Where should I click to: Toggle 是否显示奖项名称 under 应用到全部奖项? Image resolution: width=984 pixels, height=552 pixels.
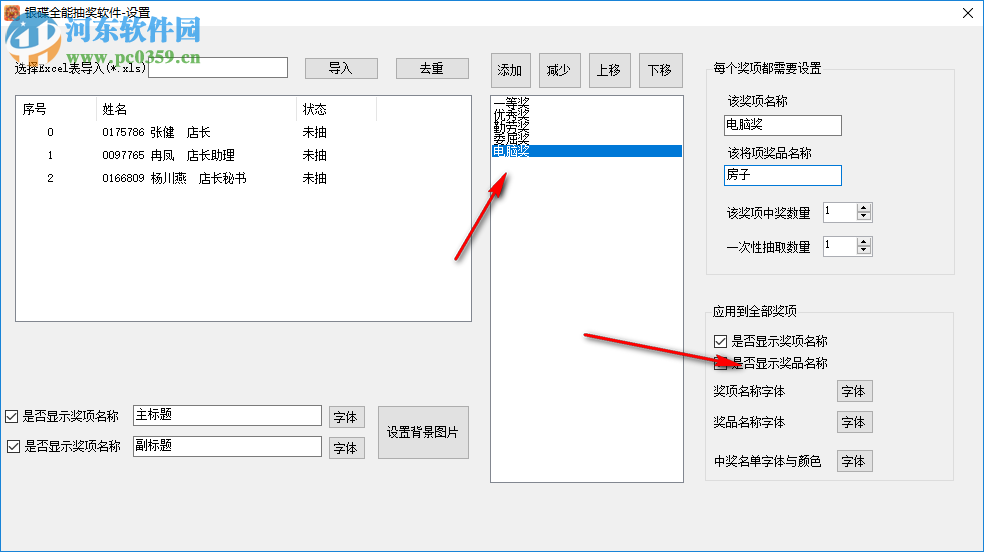pyautogui.click(x=720, y=341)
